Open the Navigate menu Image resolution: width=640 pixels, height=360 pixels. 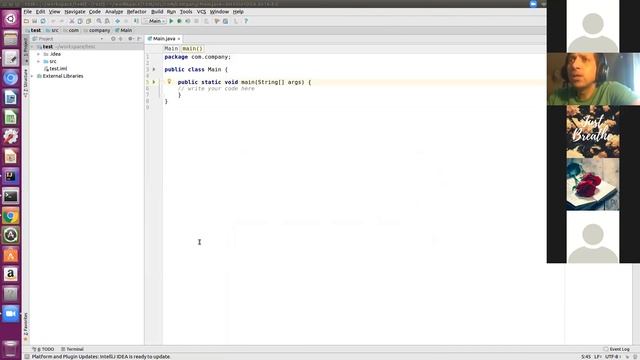(x=75, y=12)
